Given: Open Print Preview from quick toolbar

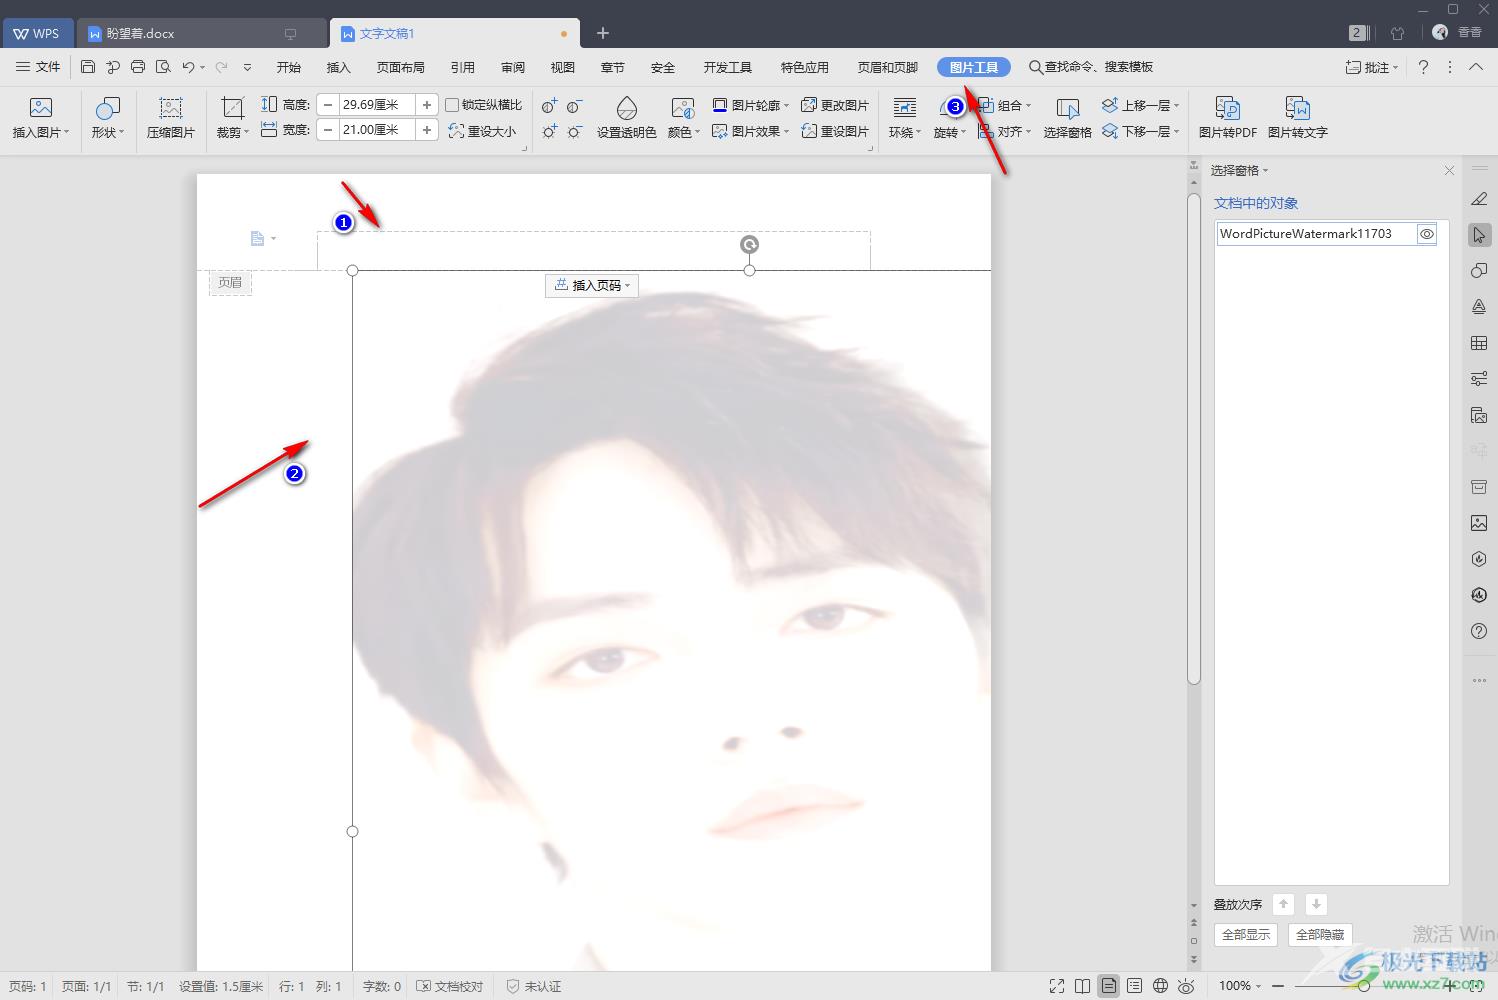Looking at the screenshot, I should [163, 67].
